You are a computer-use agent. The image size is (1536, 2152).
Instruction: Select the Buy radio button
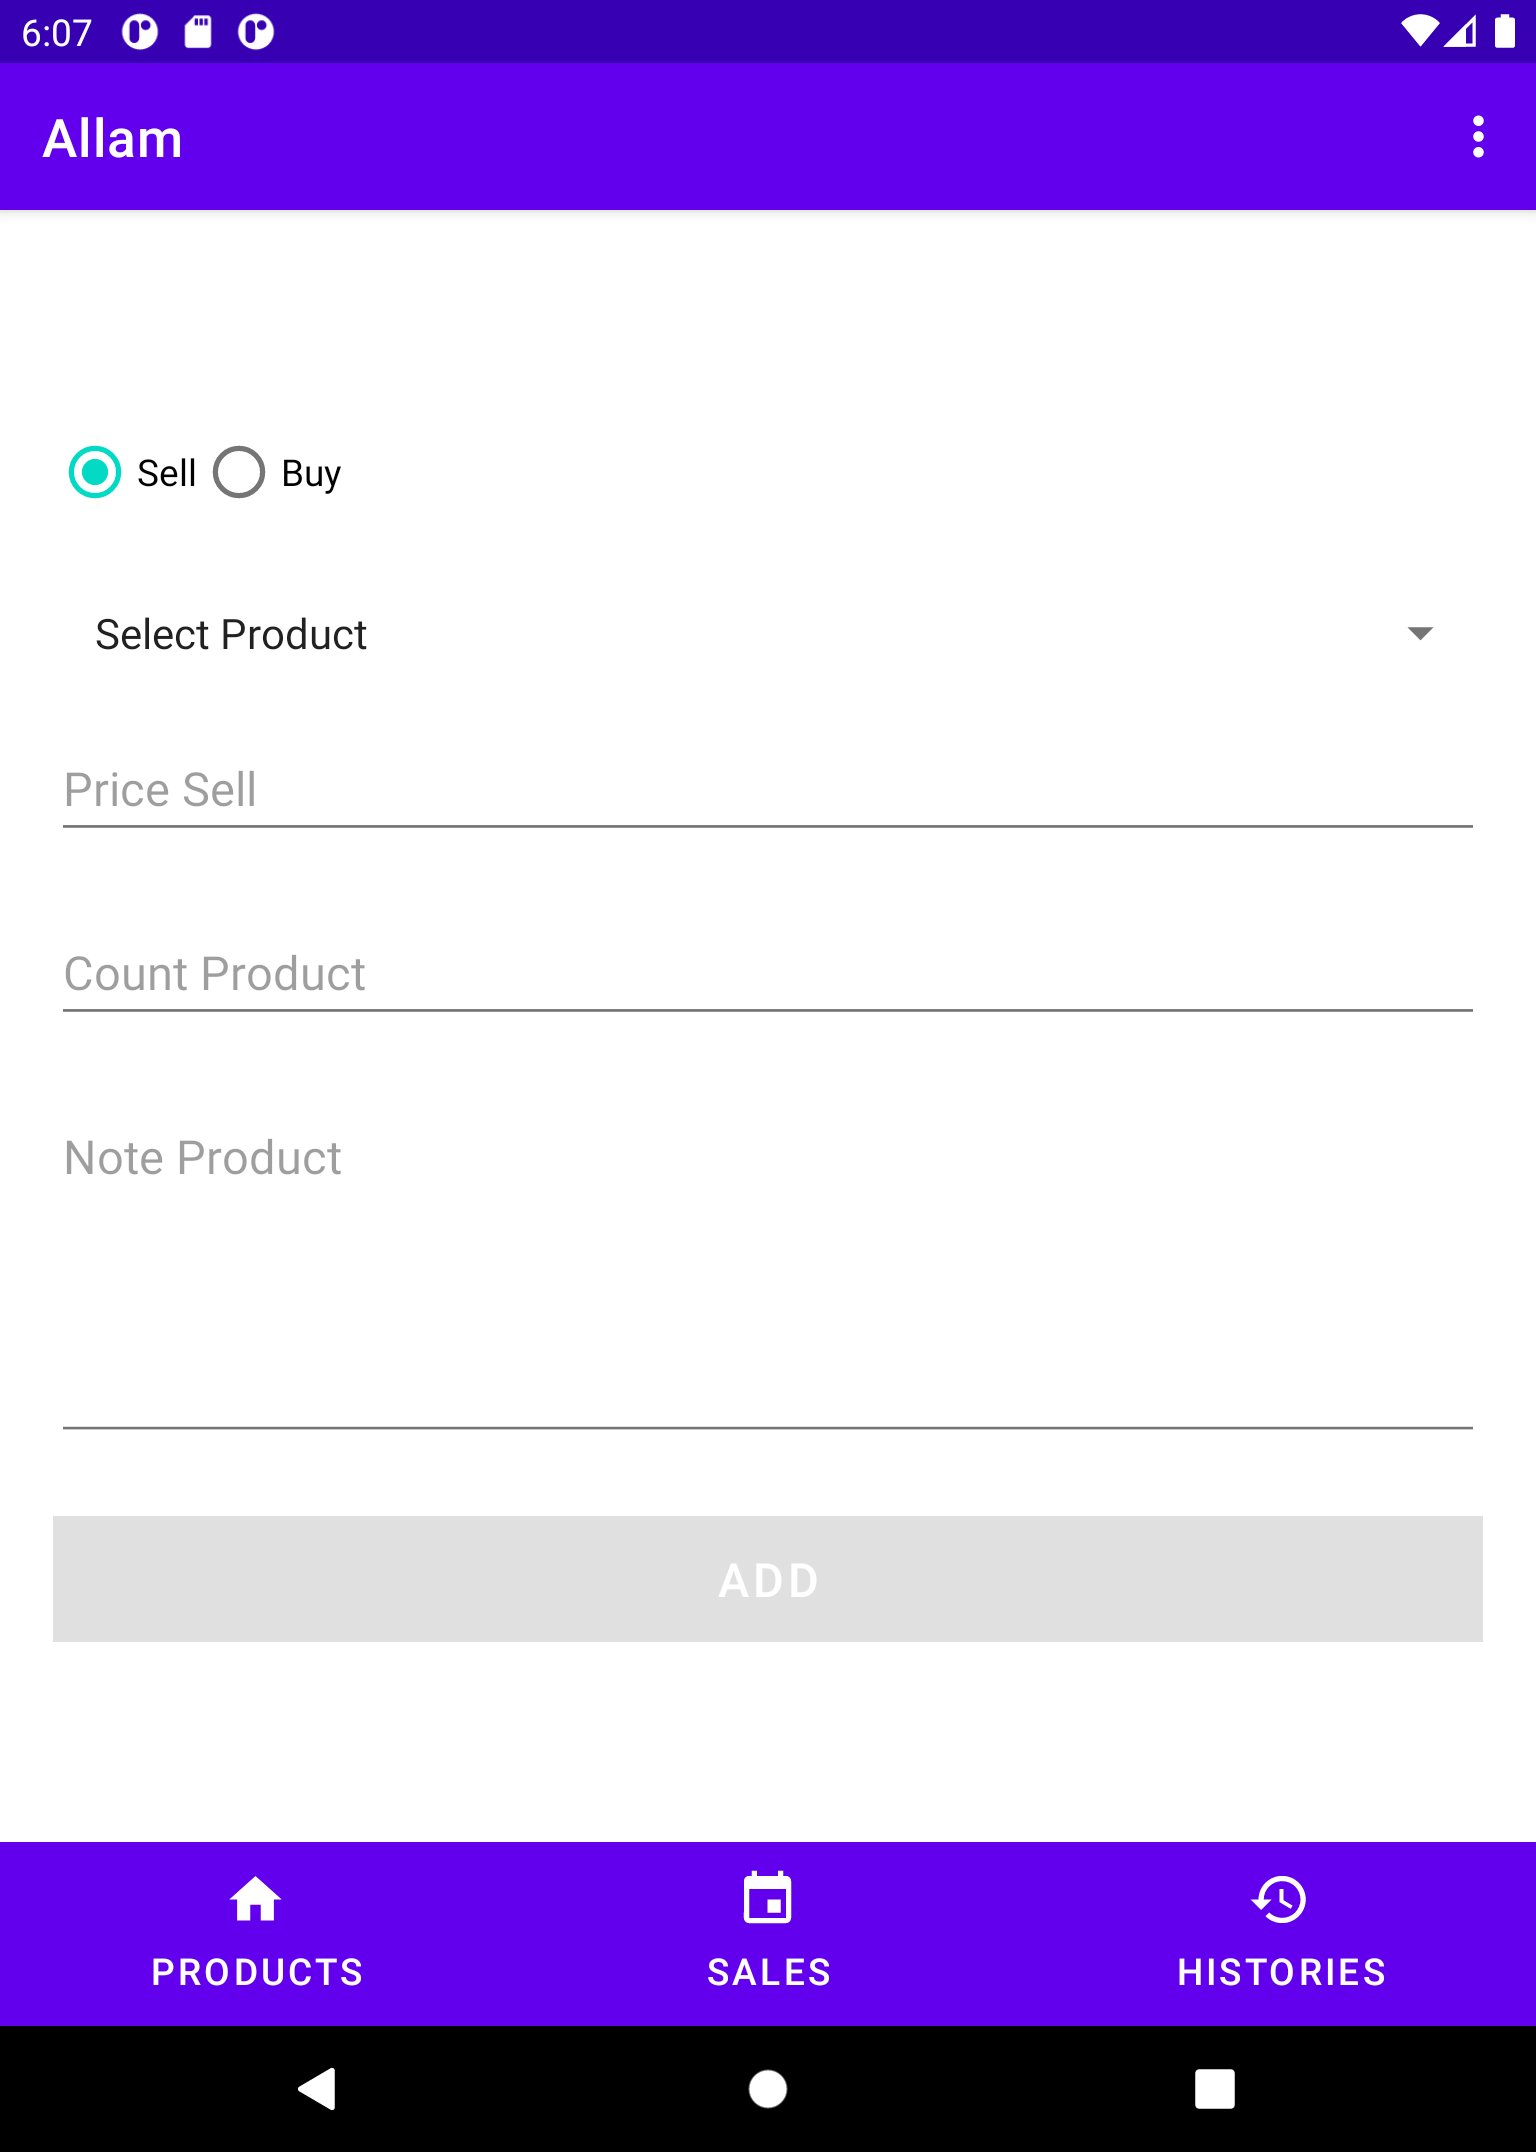pyautogui.click(x=239, y=472)
